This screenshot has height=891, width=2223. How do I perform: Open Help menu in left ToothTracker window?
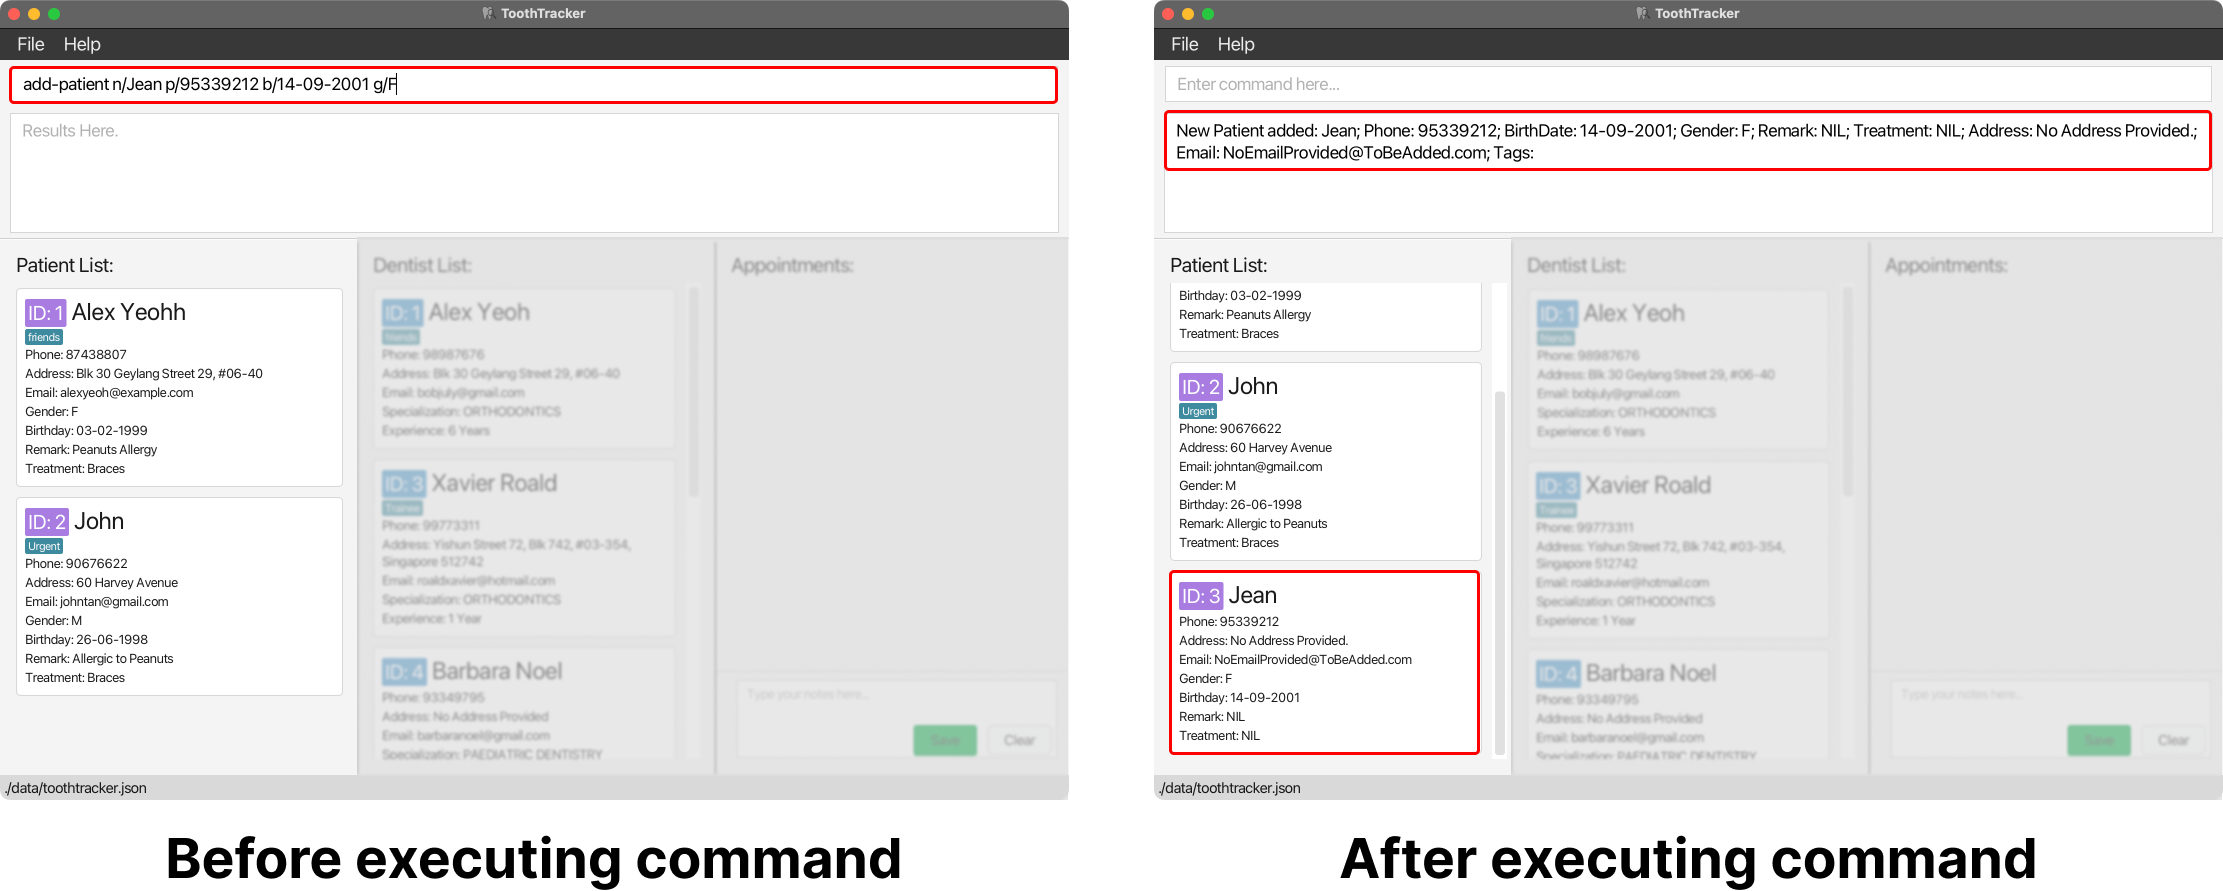(82, 44)
